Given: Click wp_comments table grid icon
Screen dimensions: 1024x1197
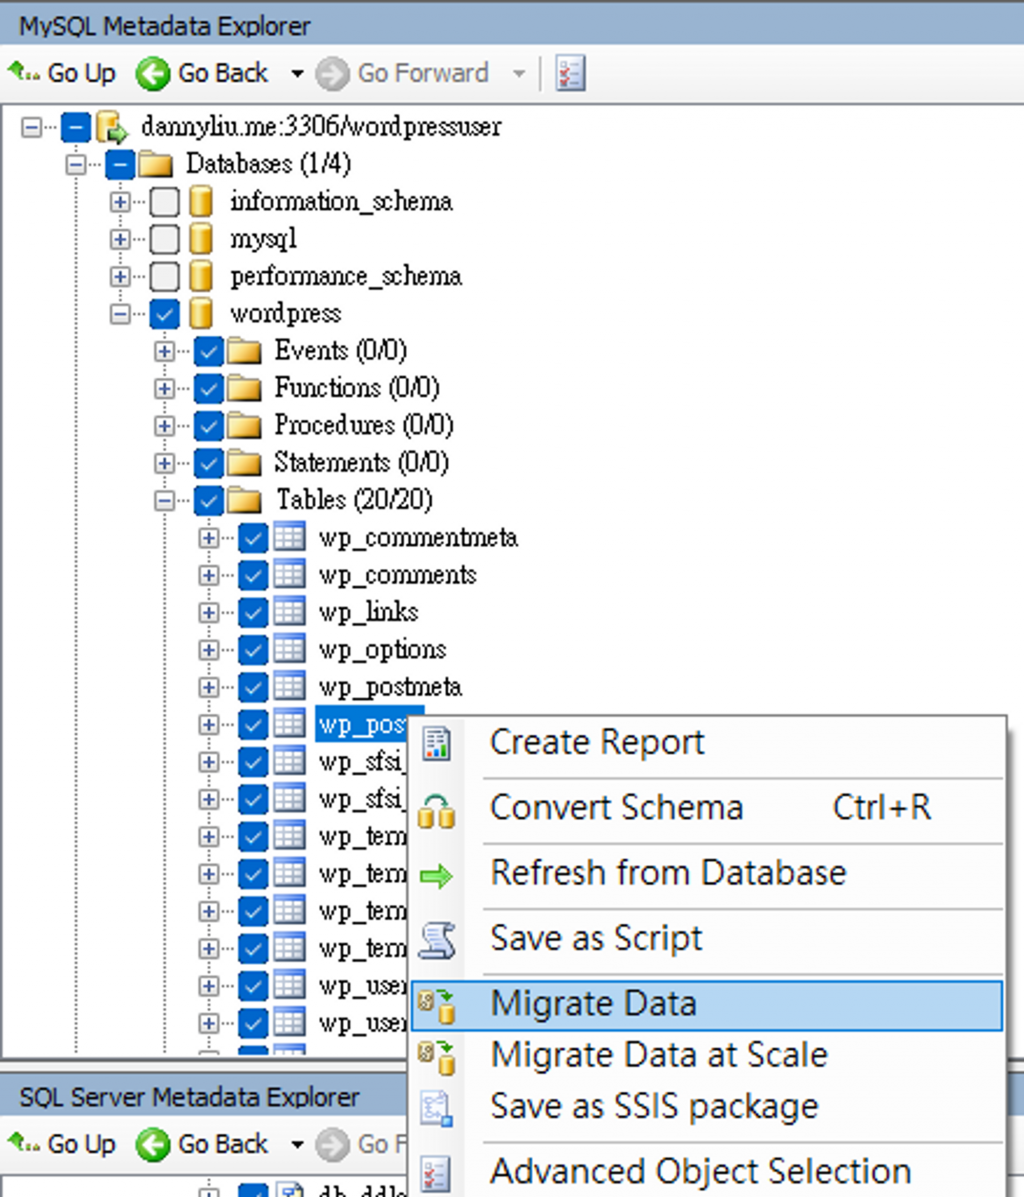Looking at the screenshot, I should point(289,574).
